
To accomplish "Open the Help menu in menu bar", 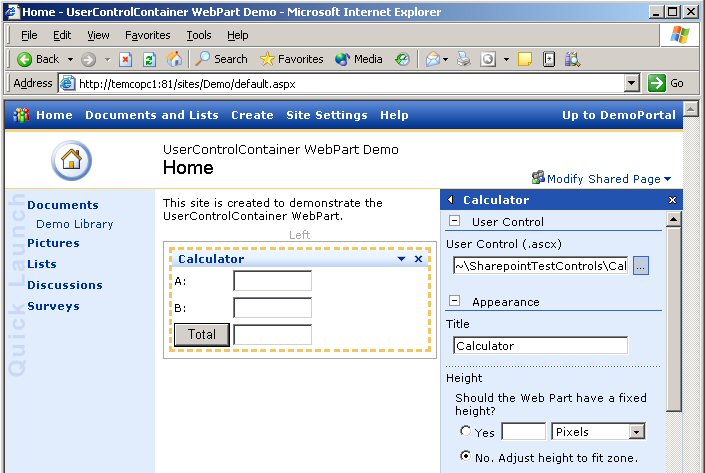I will click(237, 35).
